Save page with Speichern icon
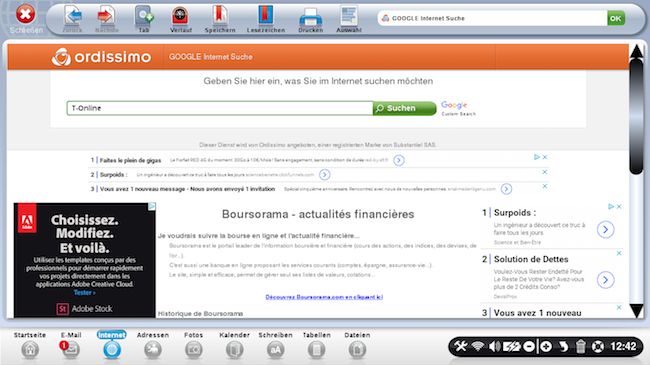 pos(220,15)
